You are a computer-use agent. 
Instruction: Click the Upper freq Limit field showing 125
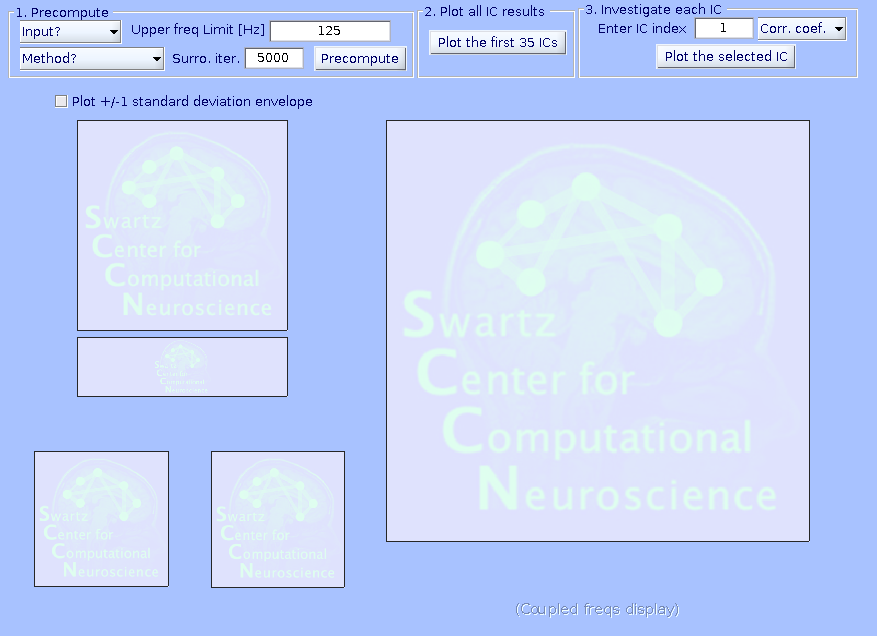tap(330, 31)
